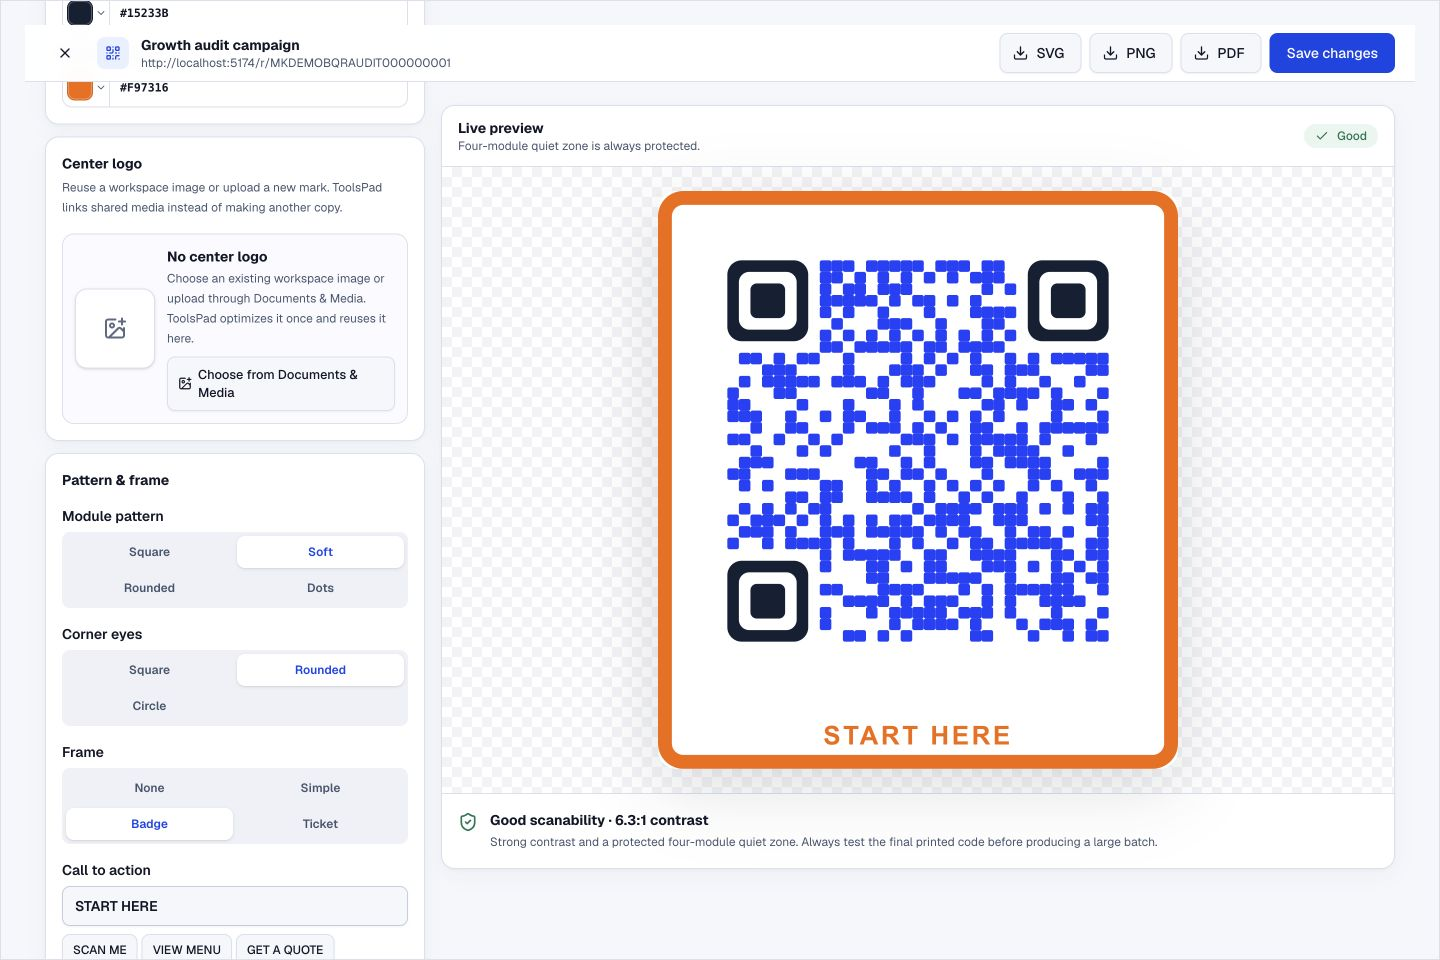Viewport: 1440px width, 960px height.
Task: Select the Square module pattern
Action: point(149,552)
